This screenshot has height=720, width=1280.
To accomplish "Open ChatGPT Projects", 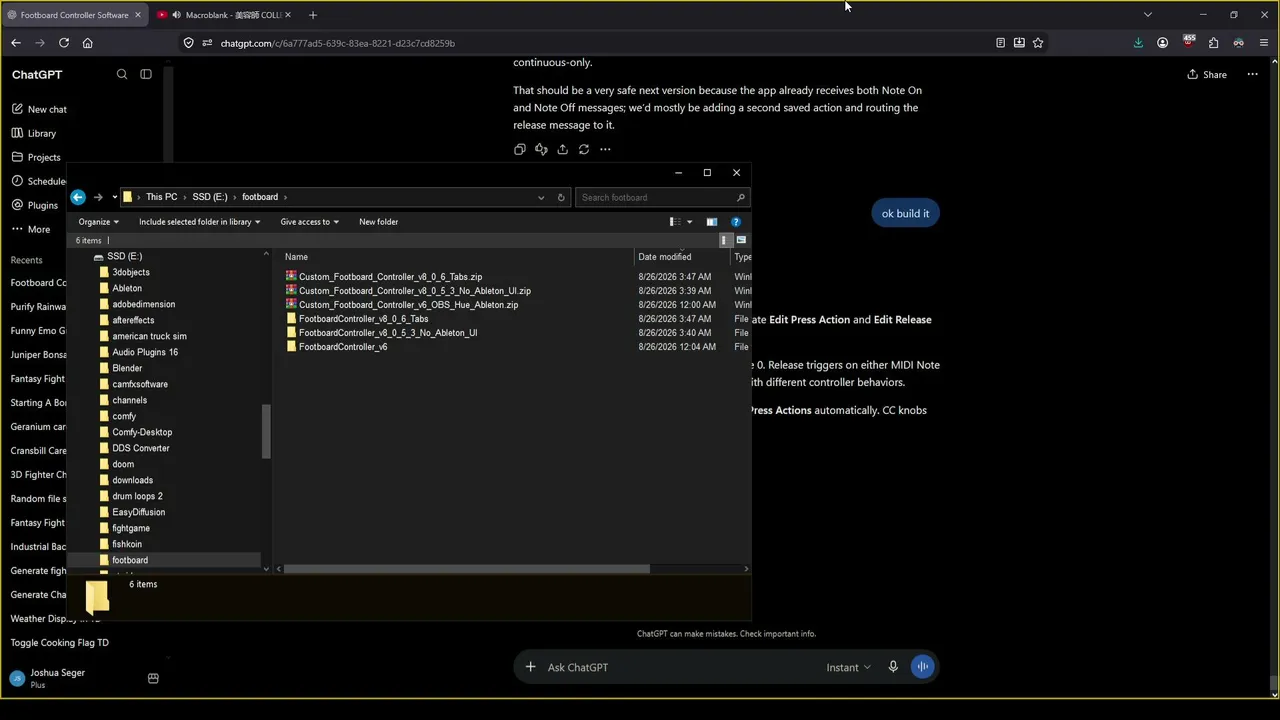I will point(36,157).
